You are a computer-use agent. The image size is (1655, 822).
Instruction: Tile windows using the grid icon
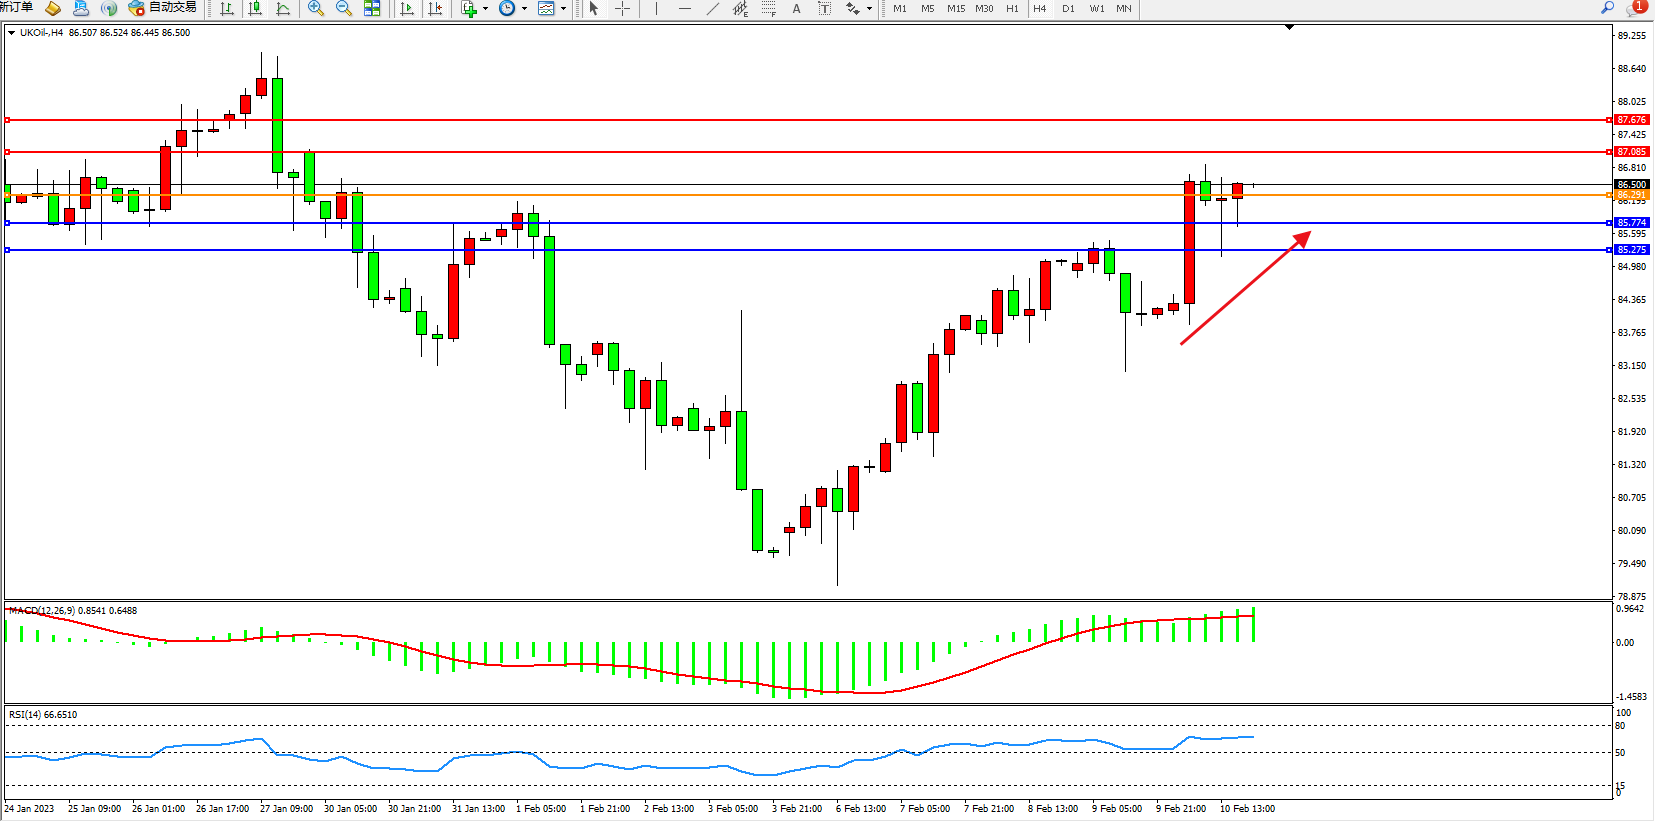[372, 8]
